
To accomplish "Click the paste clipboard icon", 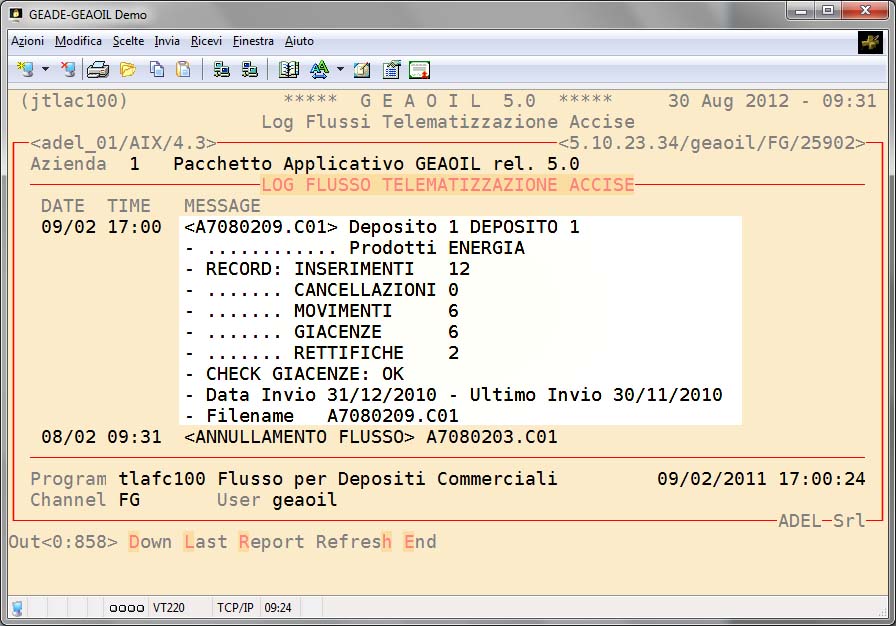I will [x=183, y=69].
